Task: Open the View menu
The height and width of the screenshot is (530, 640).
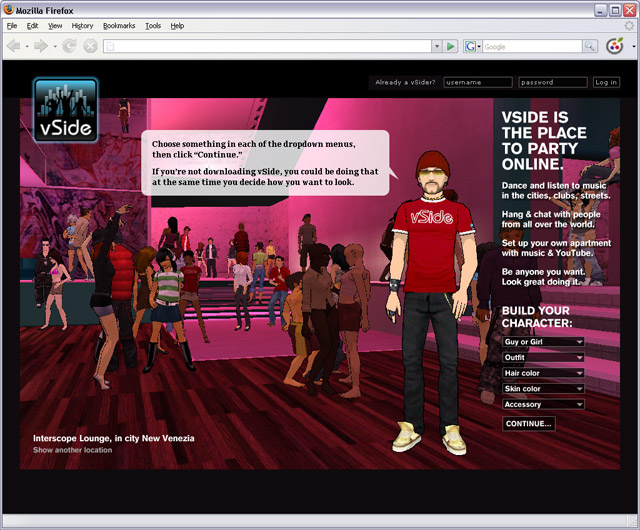Action: click(x=55, y=26)
